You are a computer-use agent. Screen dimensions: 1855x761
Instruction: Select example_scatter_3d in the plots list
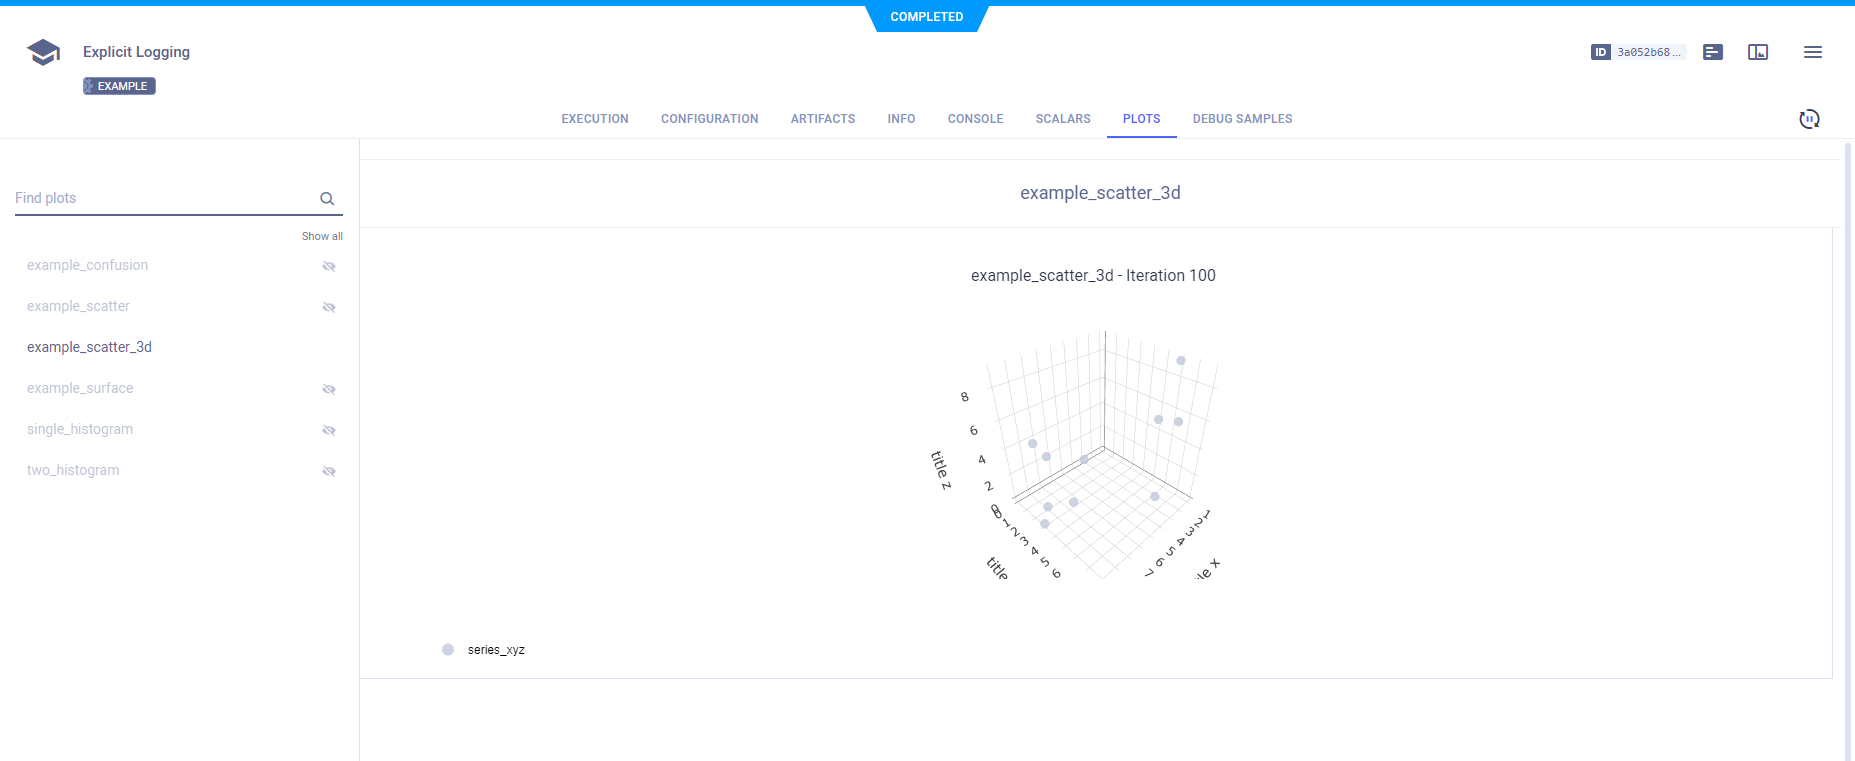pyautogui.click(x=90, y=347)
